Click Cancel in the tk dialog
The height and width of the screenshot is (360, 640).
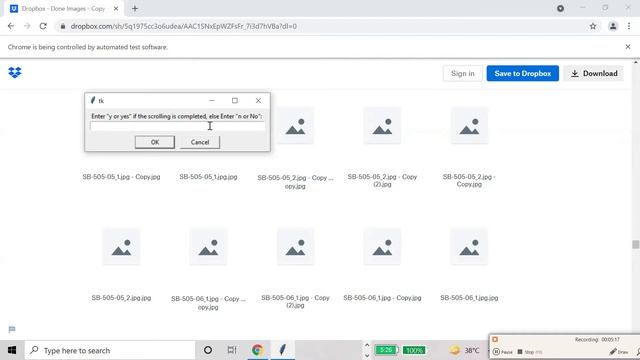point(200,142)
